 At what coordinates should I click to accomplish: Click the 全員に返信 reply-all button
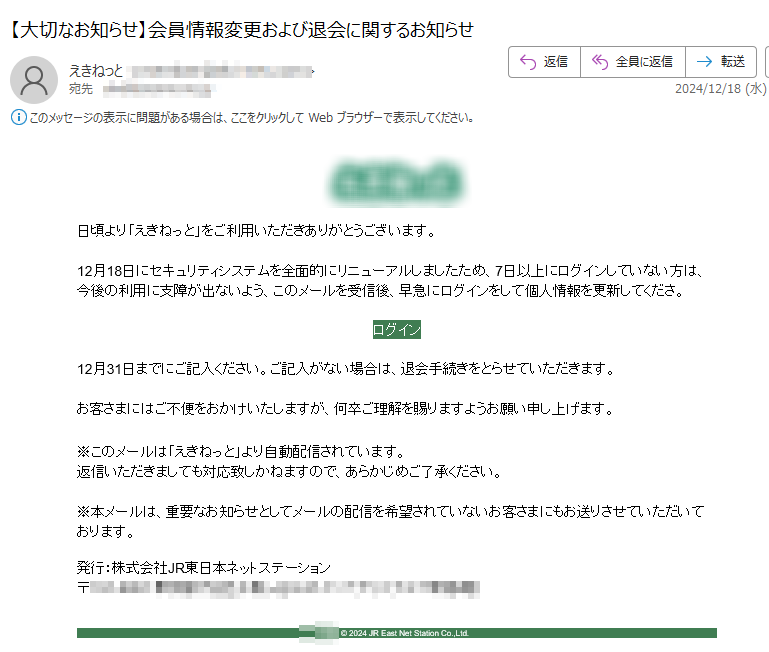[x=633, y=62]
